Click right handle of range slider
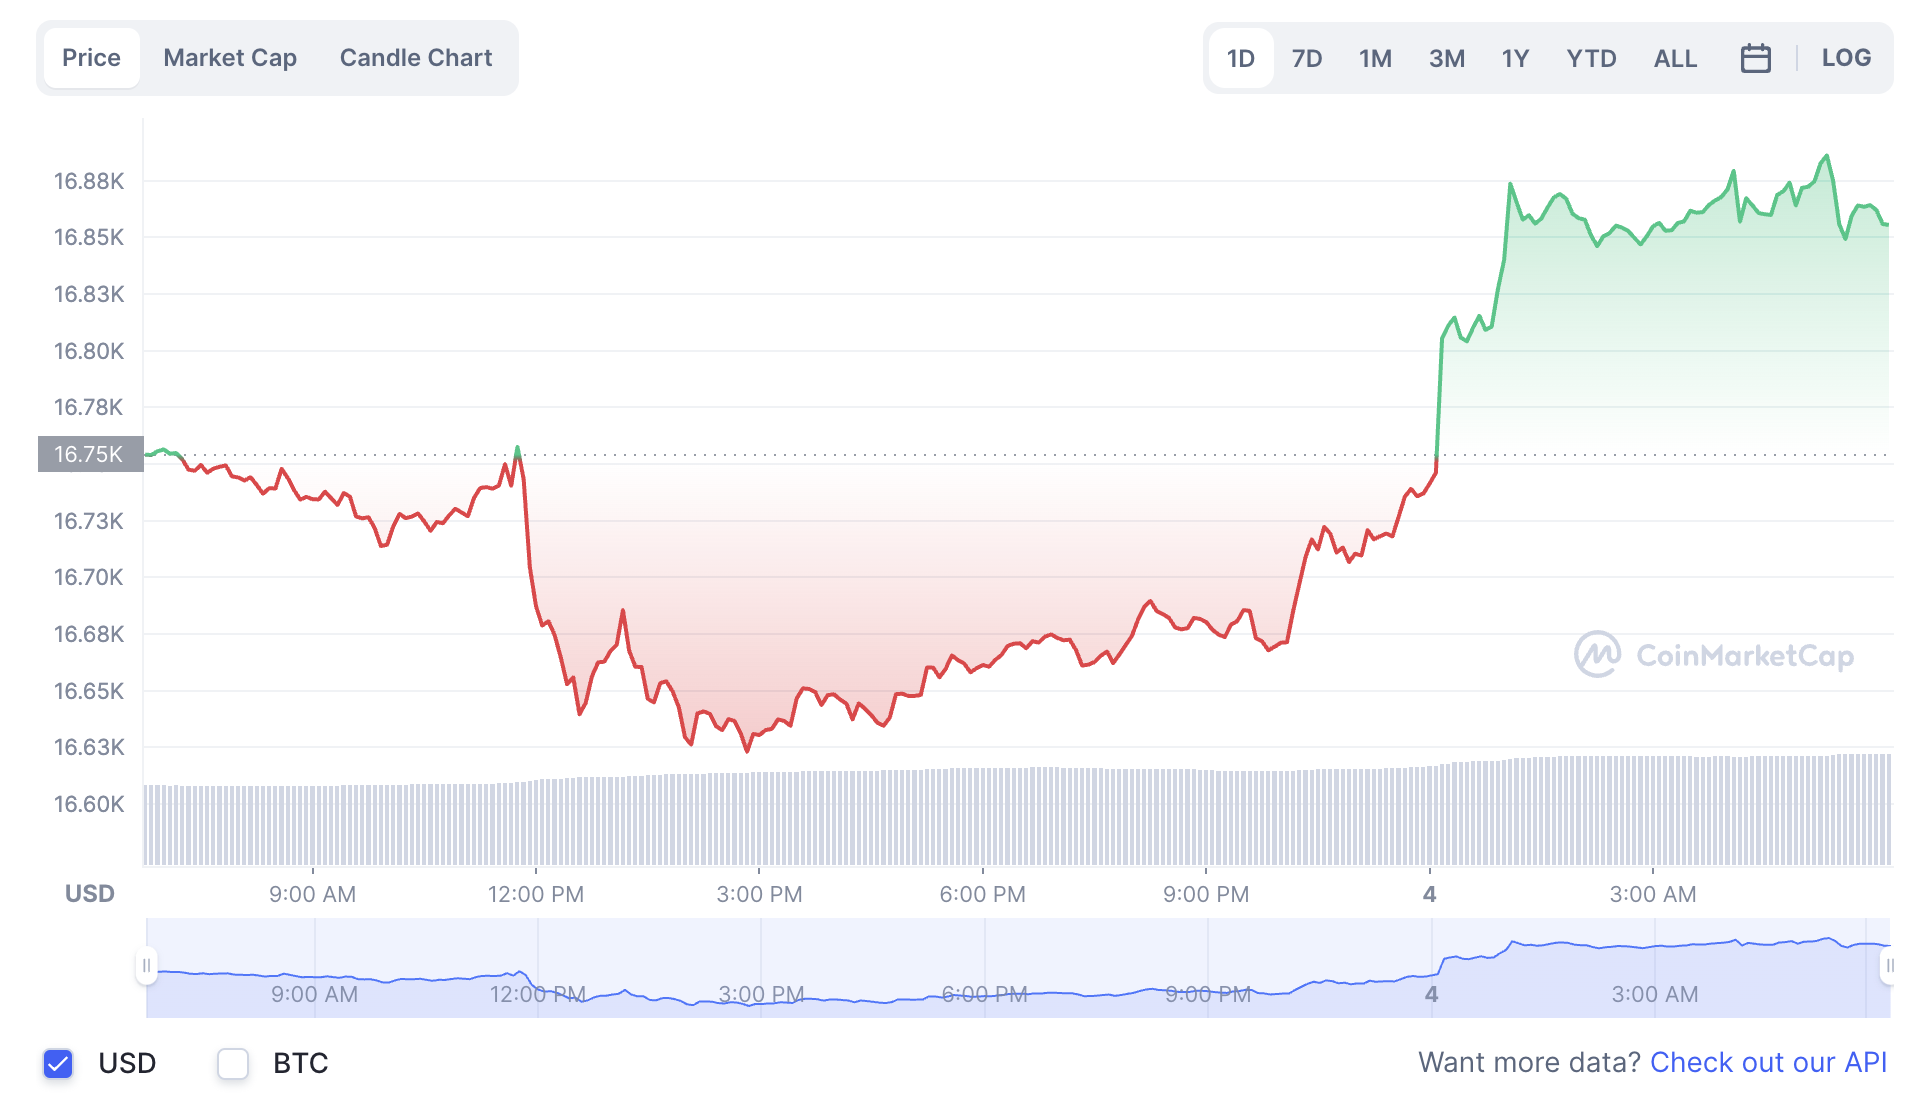 point(1888,966)
